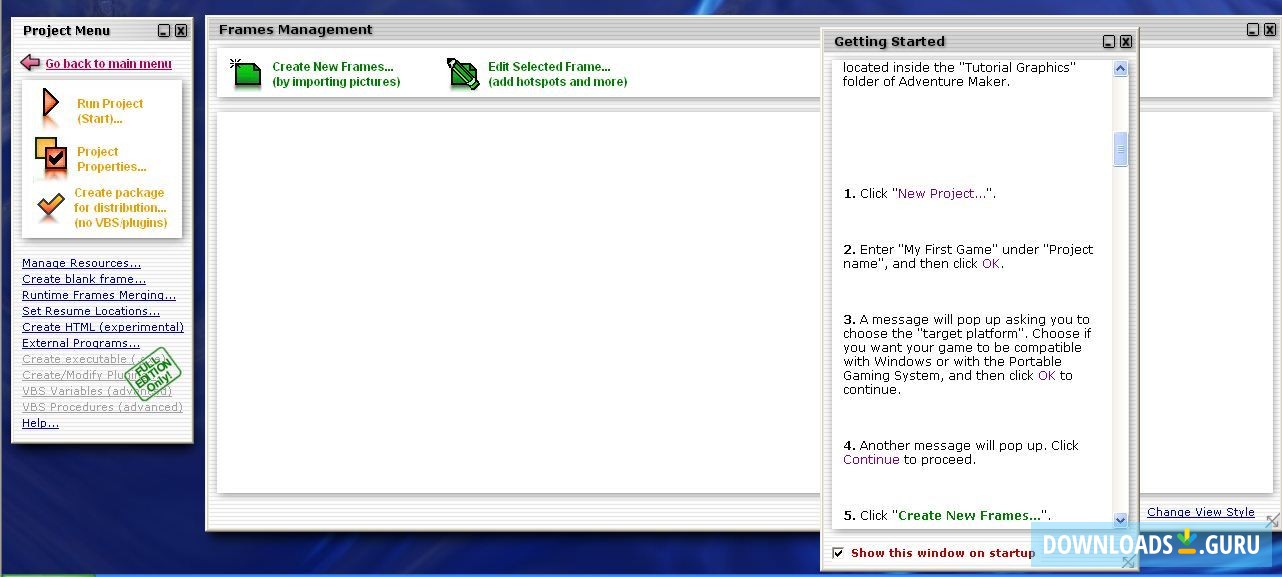
Task: Click the Edit Selected Frame pencil icon
Action: (x=463, y=74)
